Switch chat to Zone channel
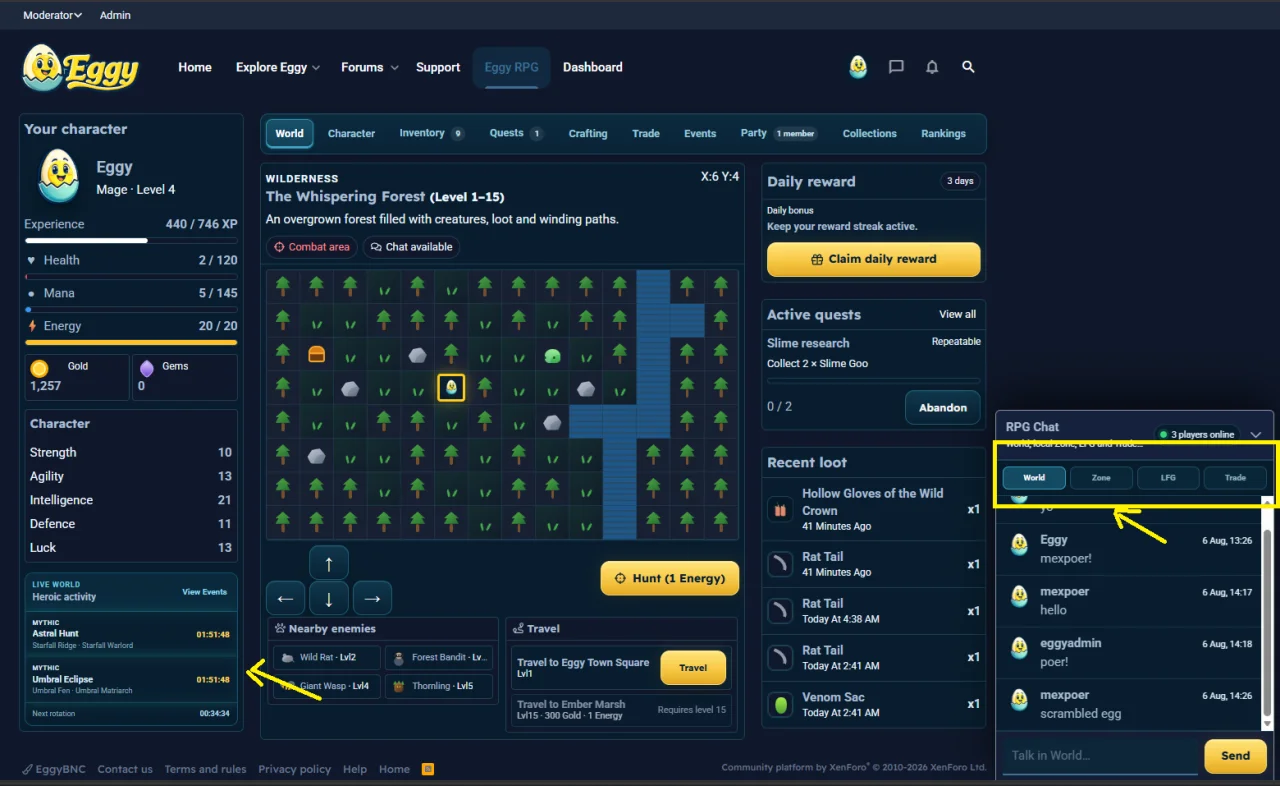The image size is (1280, 786). (1101, 478)
